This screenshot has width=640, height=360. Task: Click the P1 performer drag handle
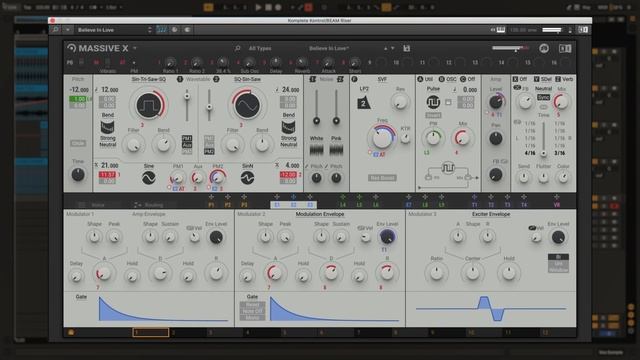coord(211,198)
